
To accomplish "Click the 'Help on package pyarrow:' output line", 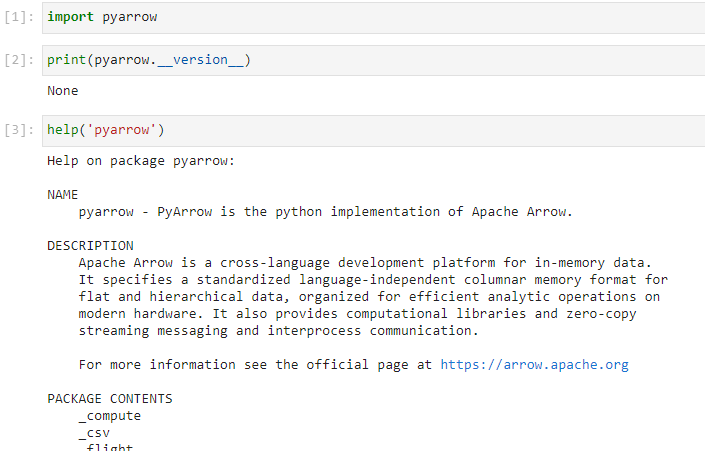I will click(140, 160).
